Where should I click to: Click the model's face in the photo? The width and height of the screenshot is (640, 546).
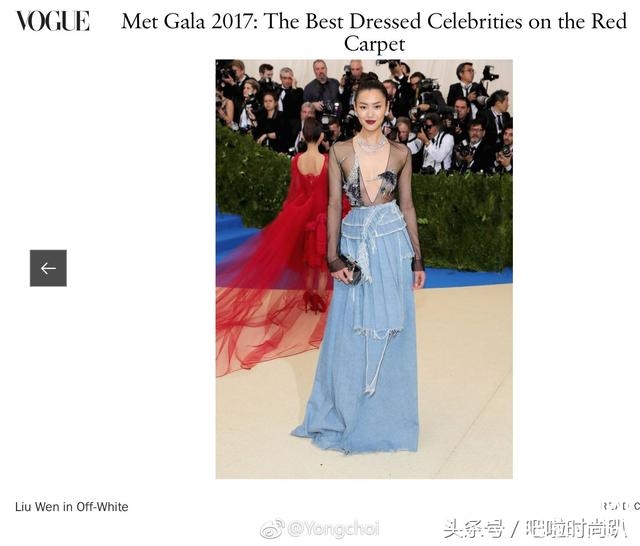[369, 108]
